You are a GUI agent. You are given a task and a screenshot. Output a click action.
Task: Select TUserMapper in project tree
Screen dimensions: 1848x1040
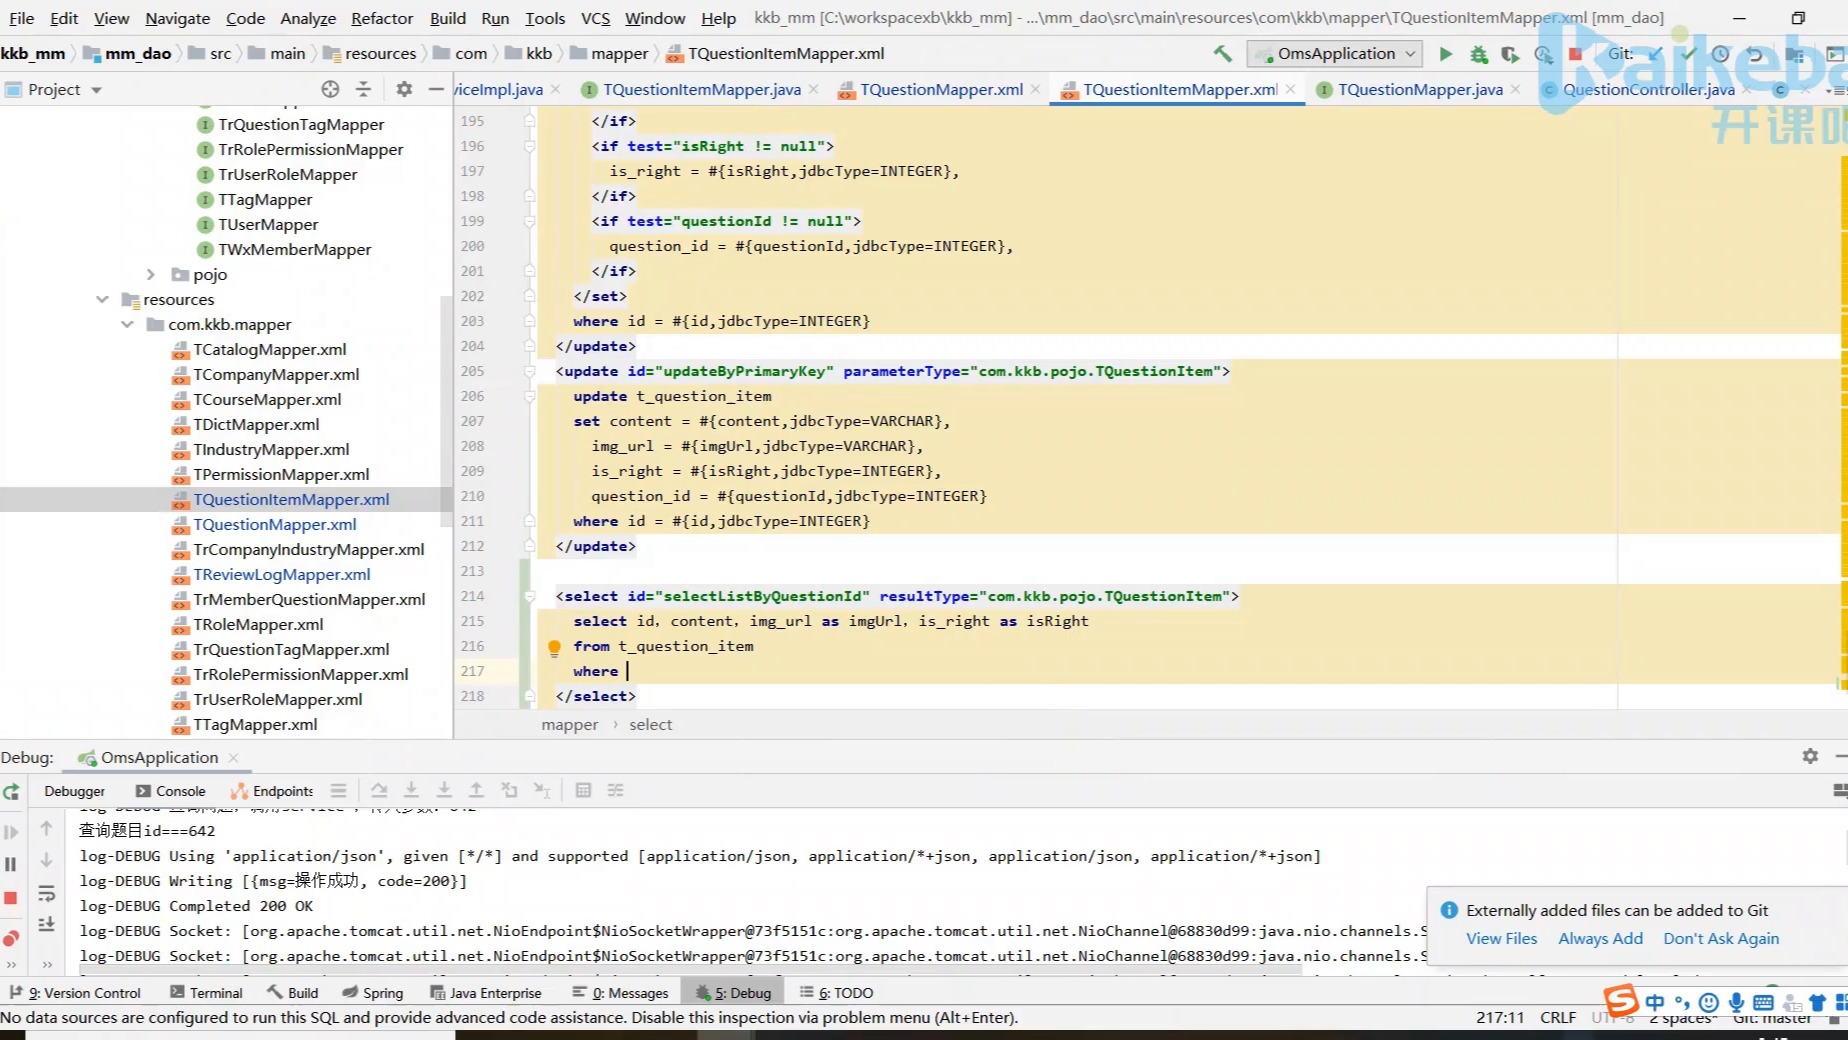(268, 224)
